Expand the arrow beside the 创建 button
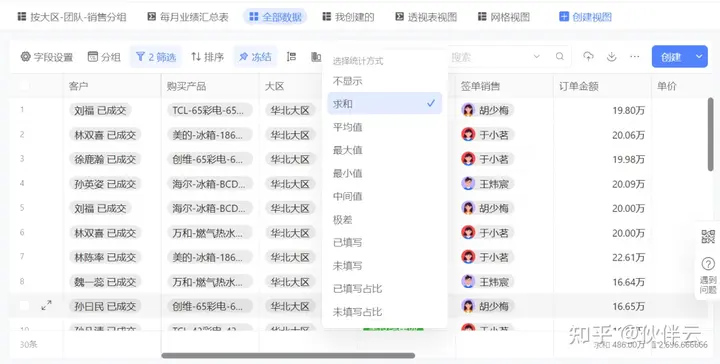Image resolution: width=720 pixels, height=364 pixels. 699,56
